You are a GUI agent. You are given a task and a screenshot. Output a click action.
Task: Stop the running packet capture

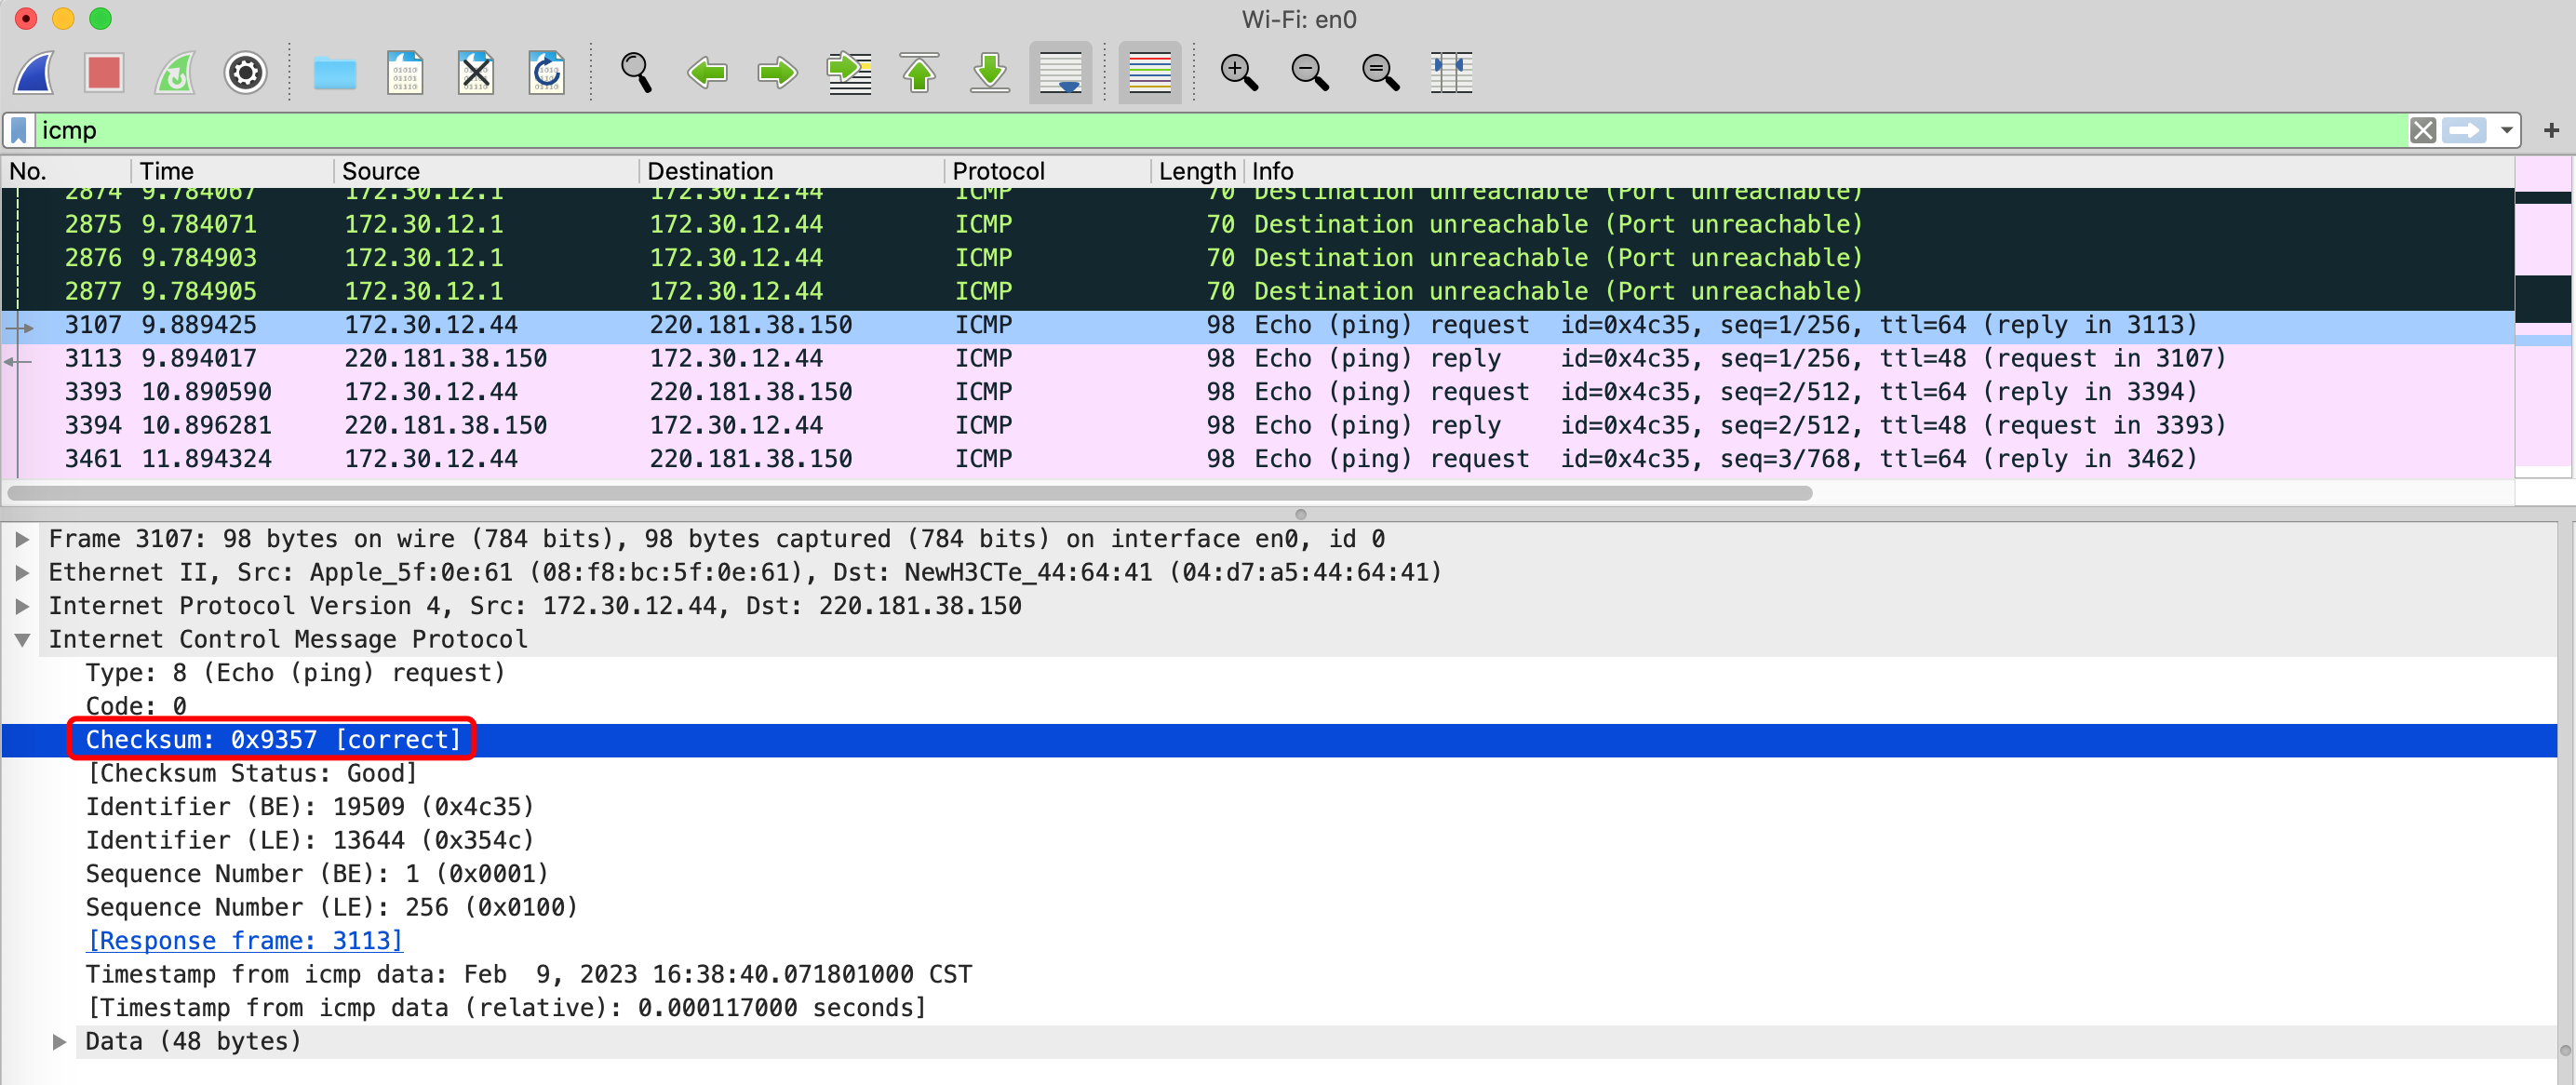click(x=104, y=72)
